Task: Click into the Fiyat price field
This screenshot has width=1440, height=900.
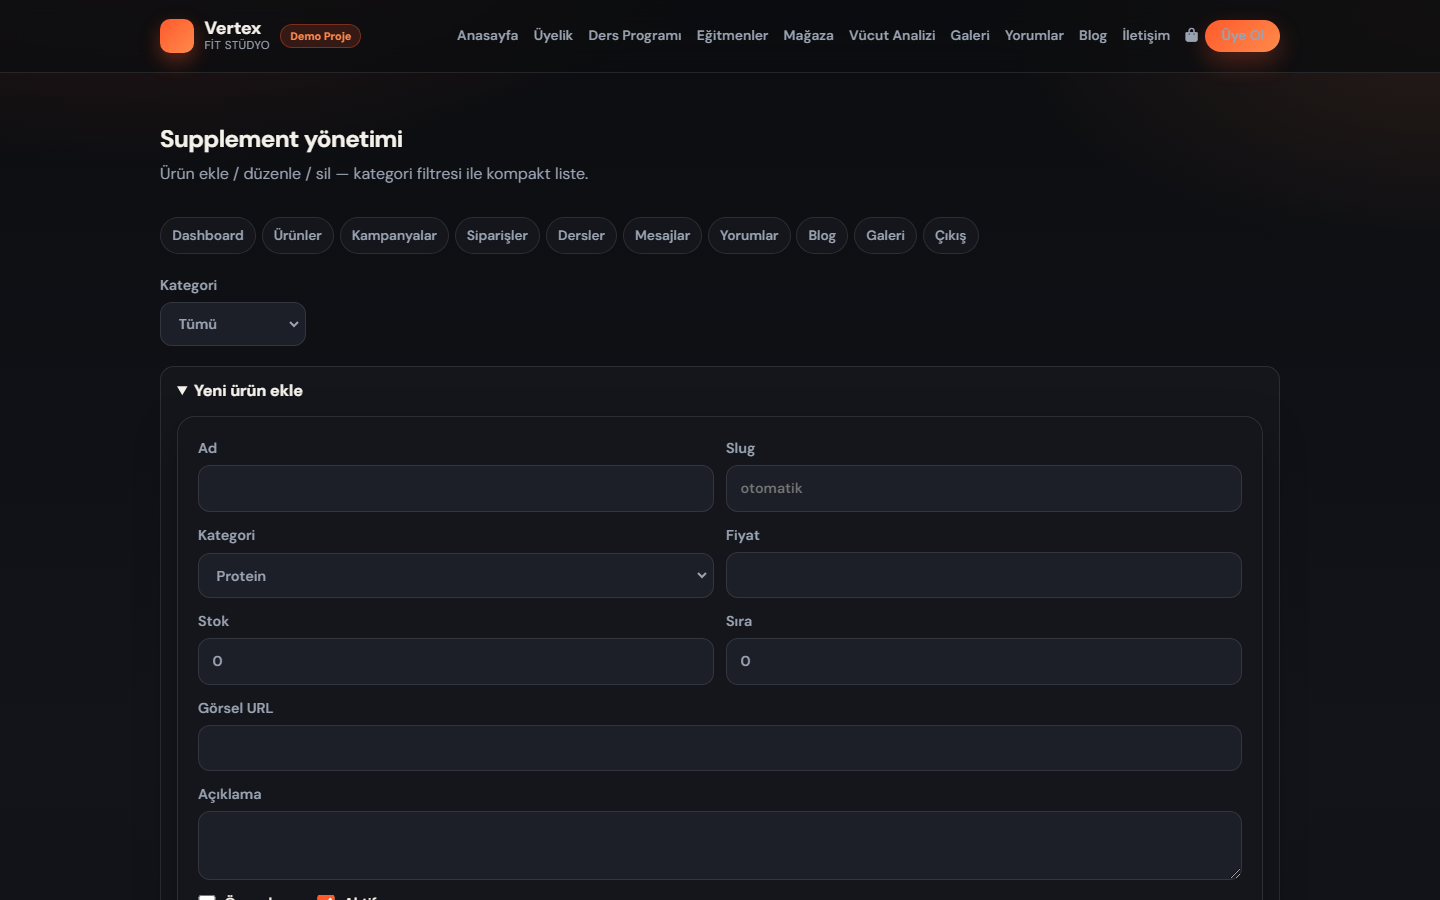Action: click(984, 575)
